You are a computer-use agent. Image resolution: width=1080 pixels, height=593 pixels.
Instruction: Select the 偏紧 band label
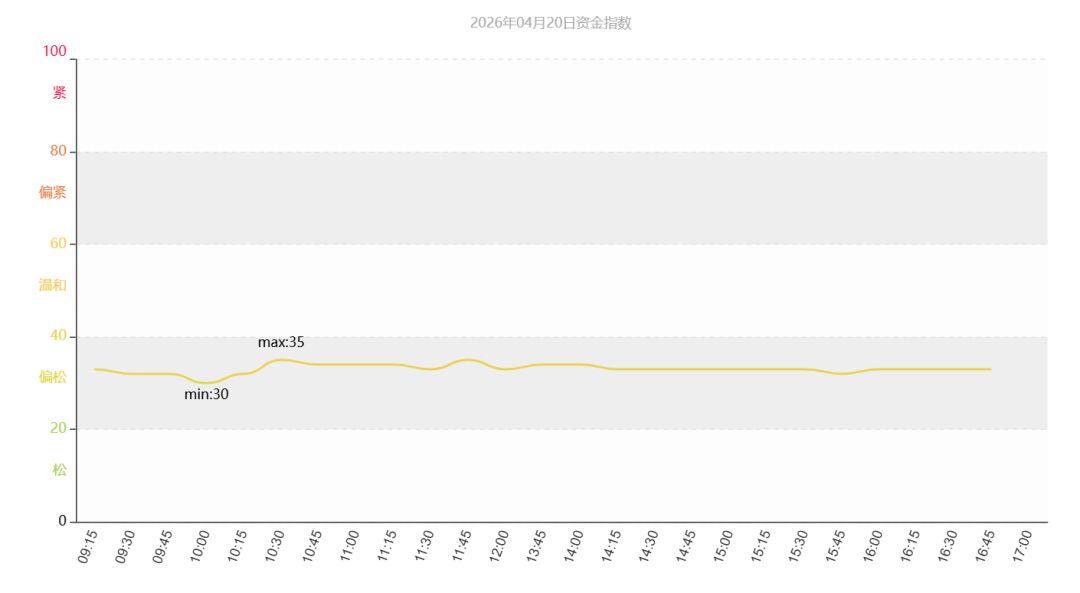(53, 192)
